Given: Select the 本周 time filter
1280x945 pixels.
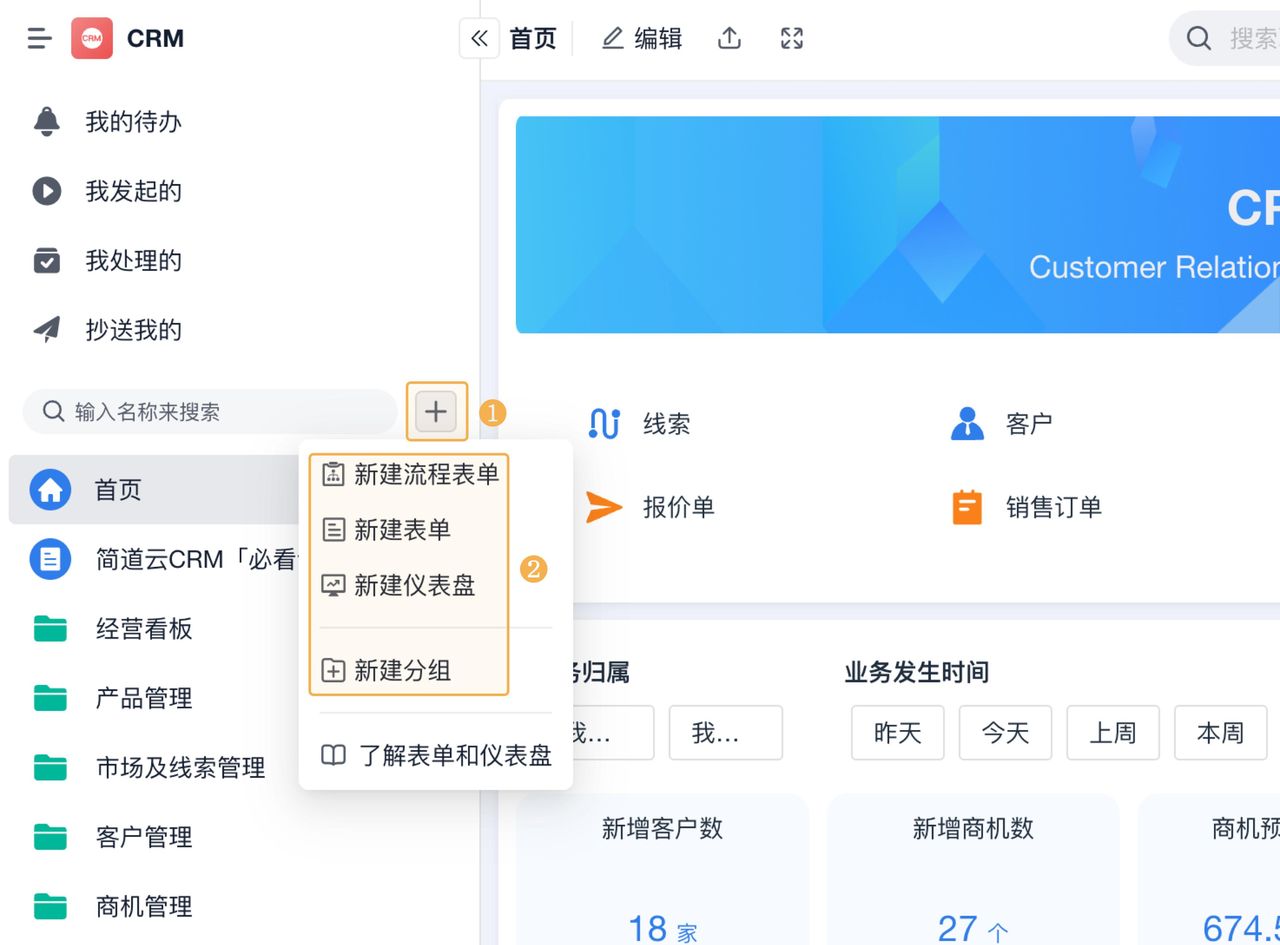Looking at the screenshot, I should tap(1219, 733).
